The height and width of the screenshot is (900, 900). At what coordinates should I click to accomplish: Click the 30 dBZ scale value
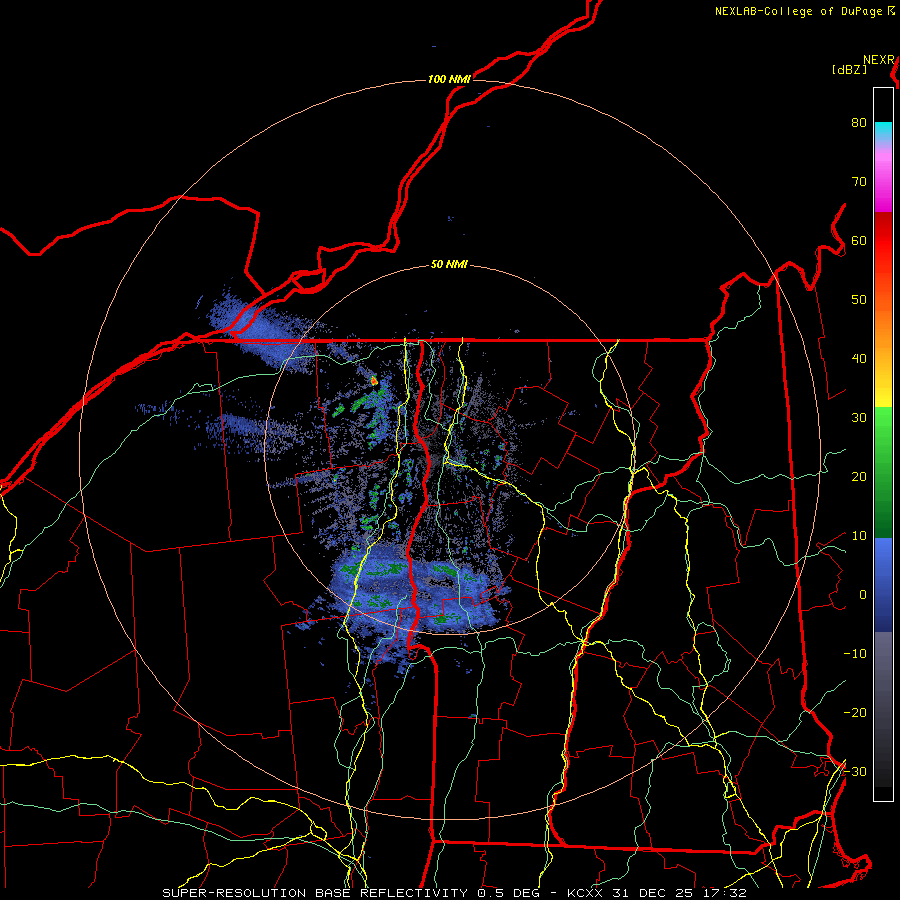(859, 418)
